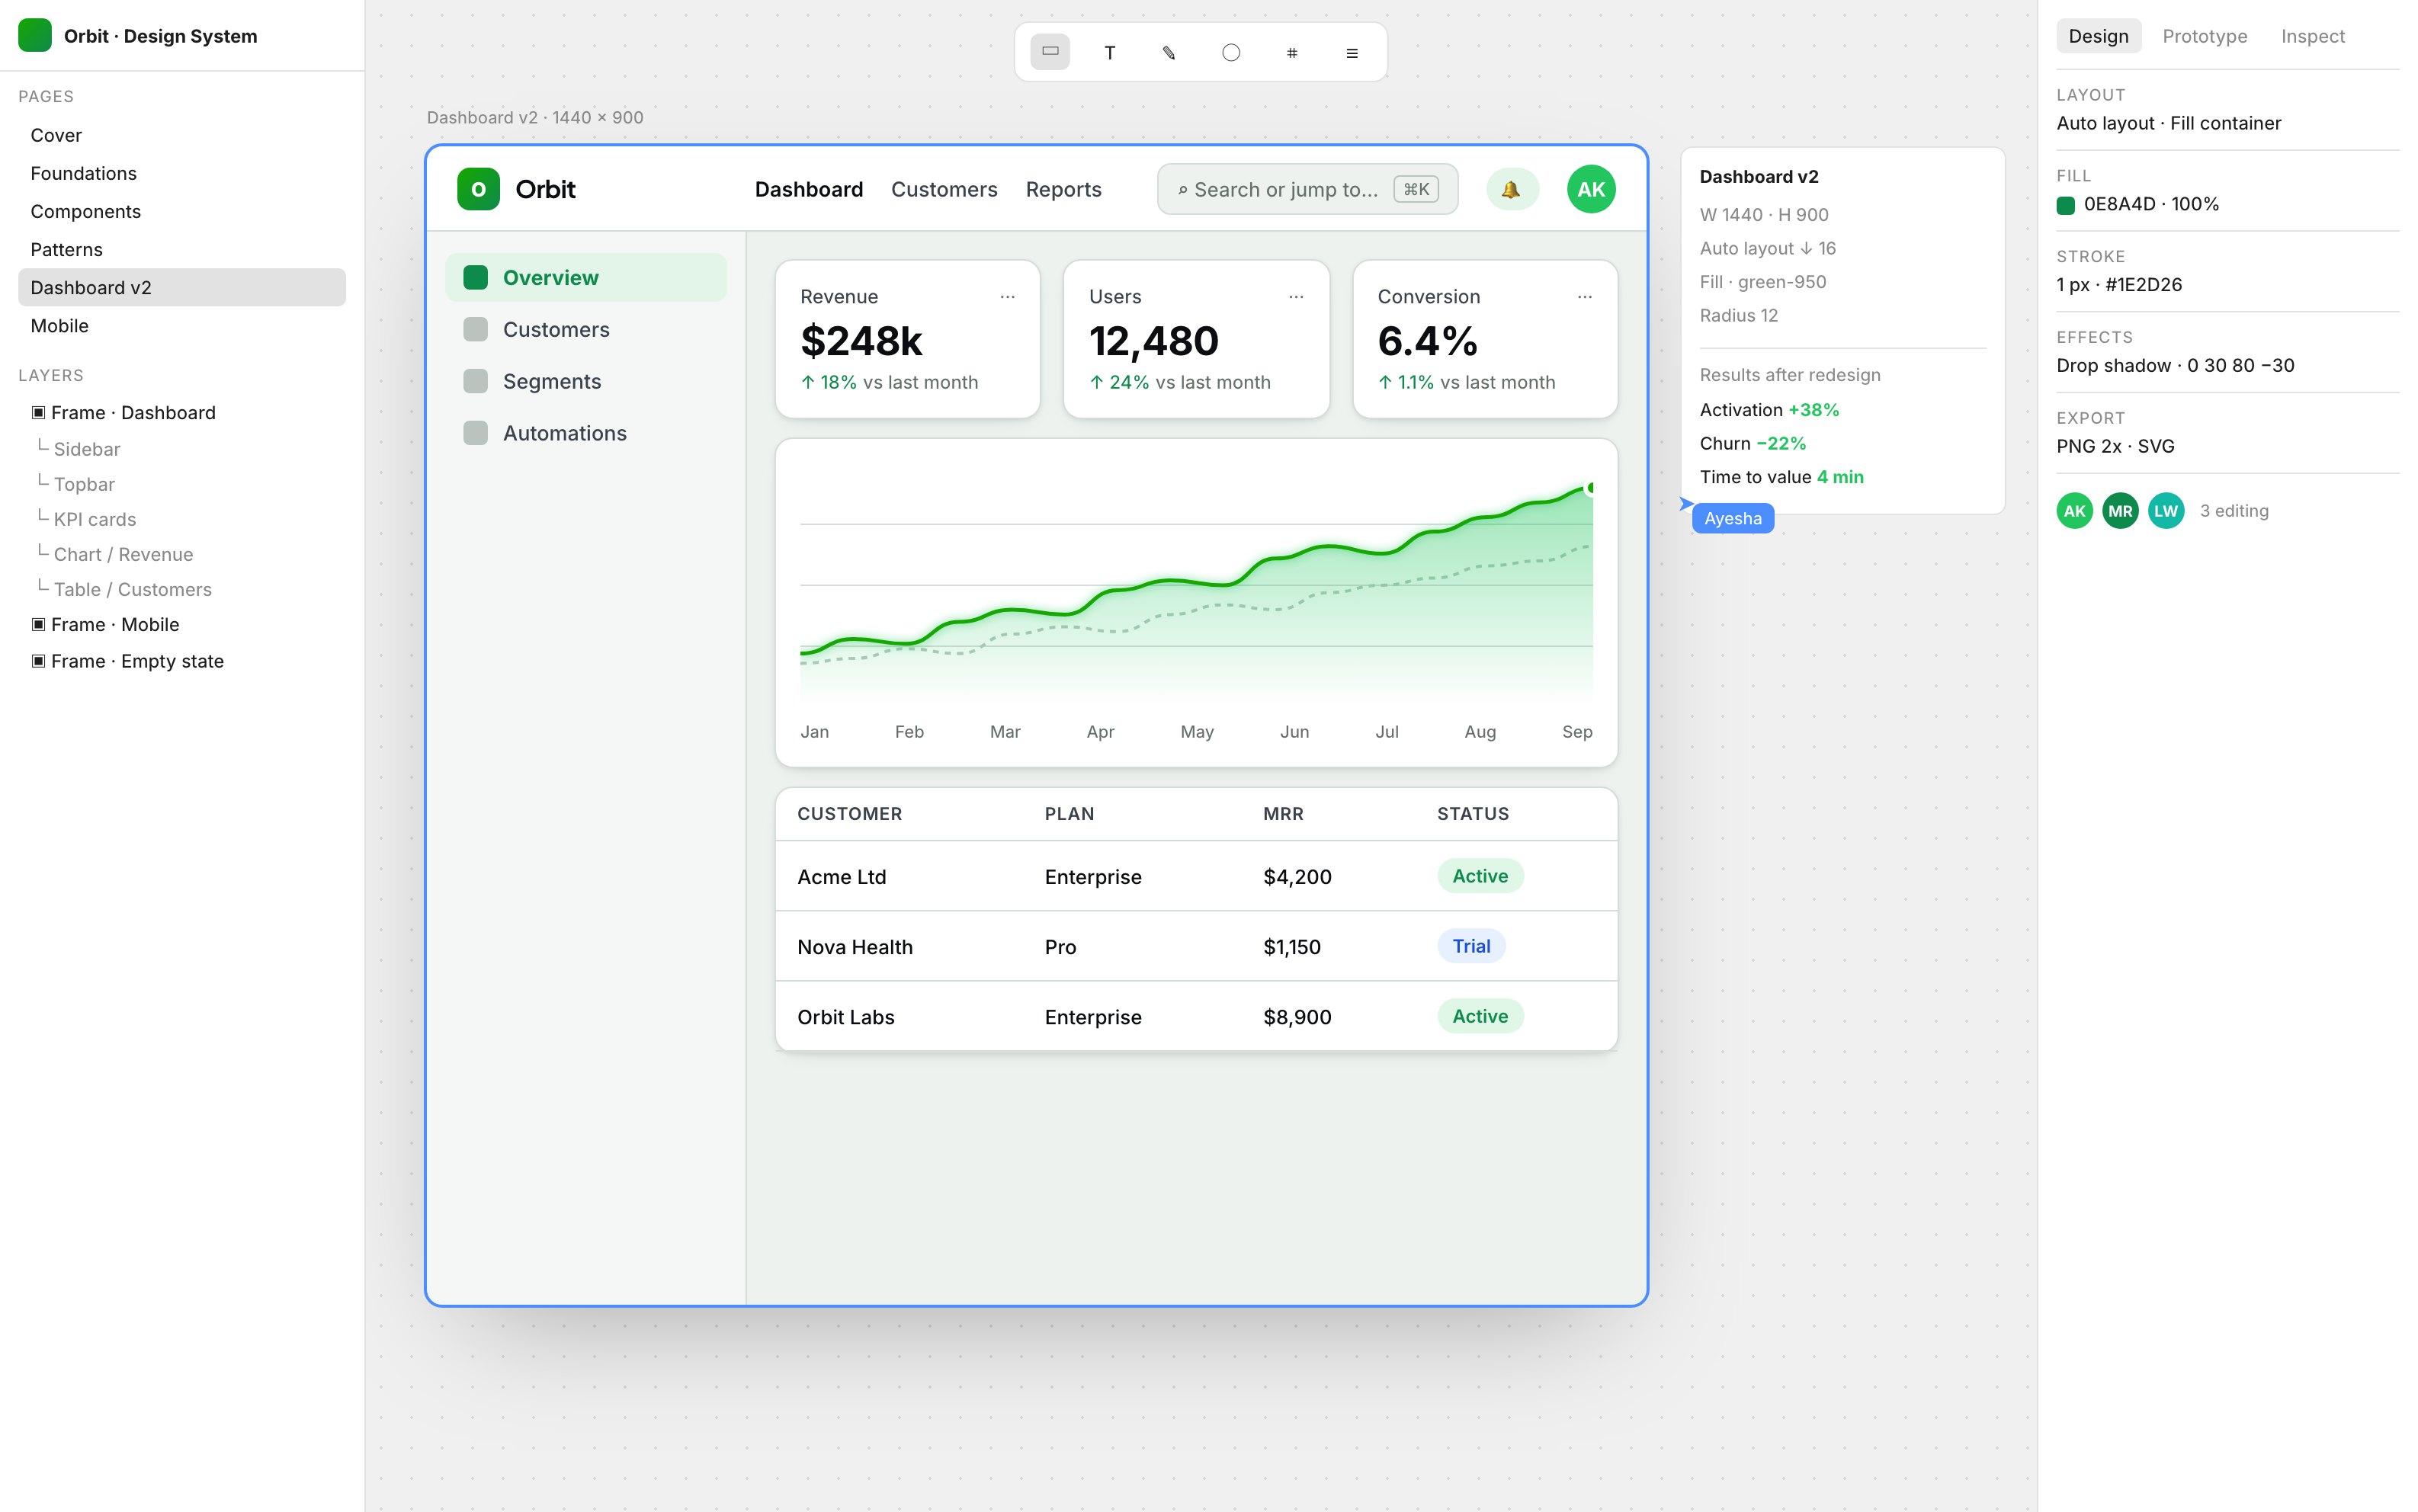The image size is (2418, 1512).
Task: Open the Customers tab in Orbit topbar
Action: [x=943, y=189]
